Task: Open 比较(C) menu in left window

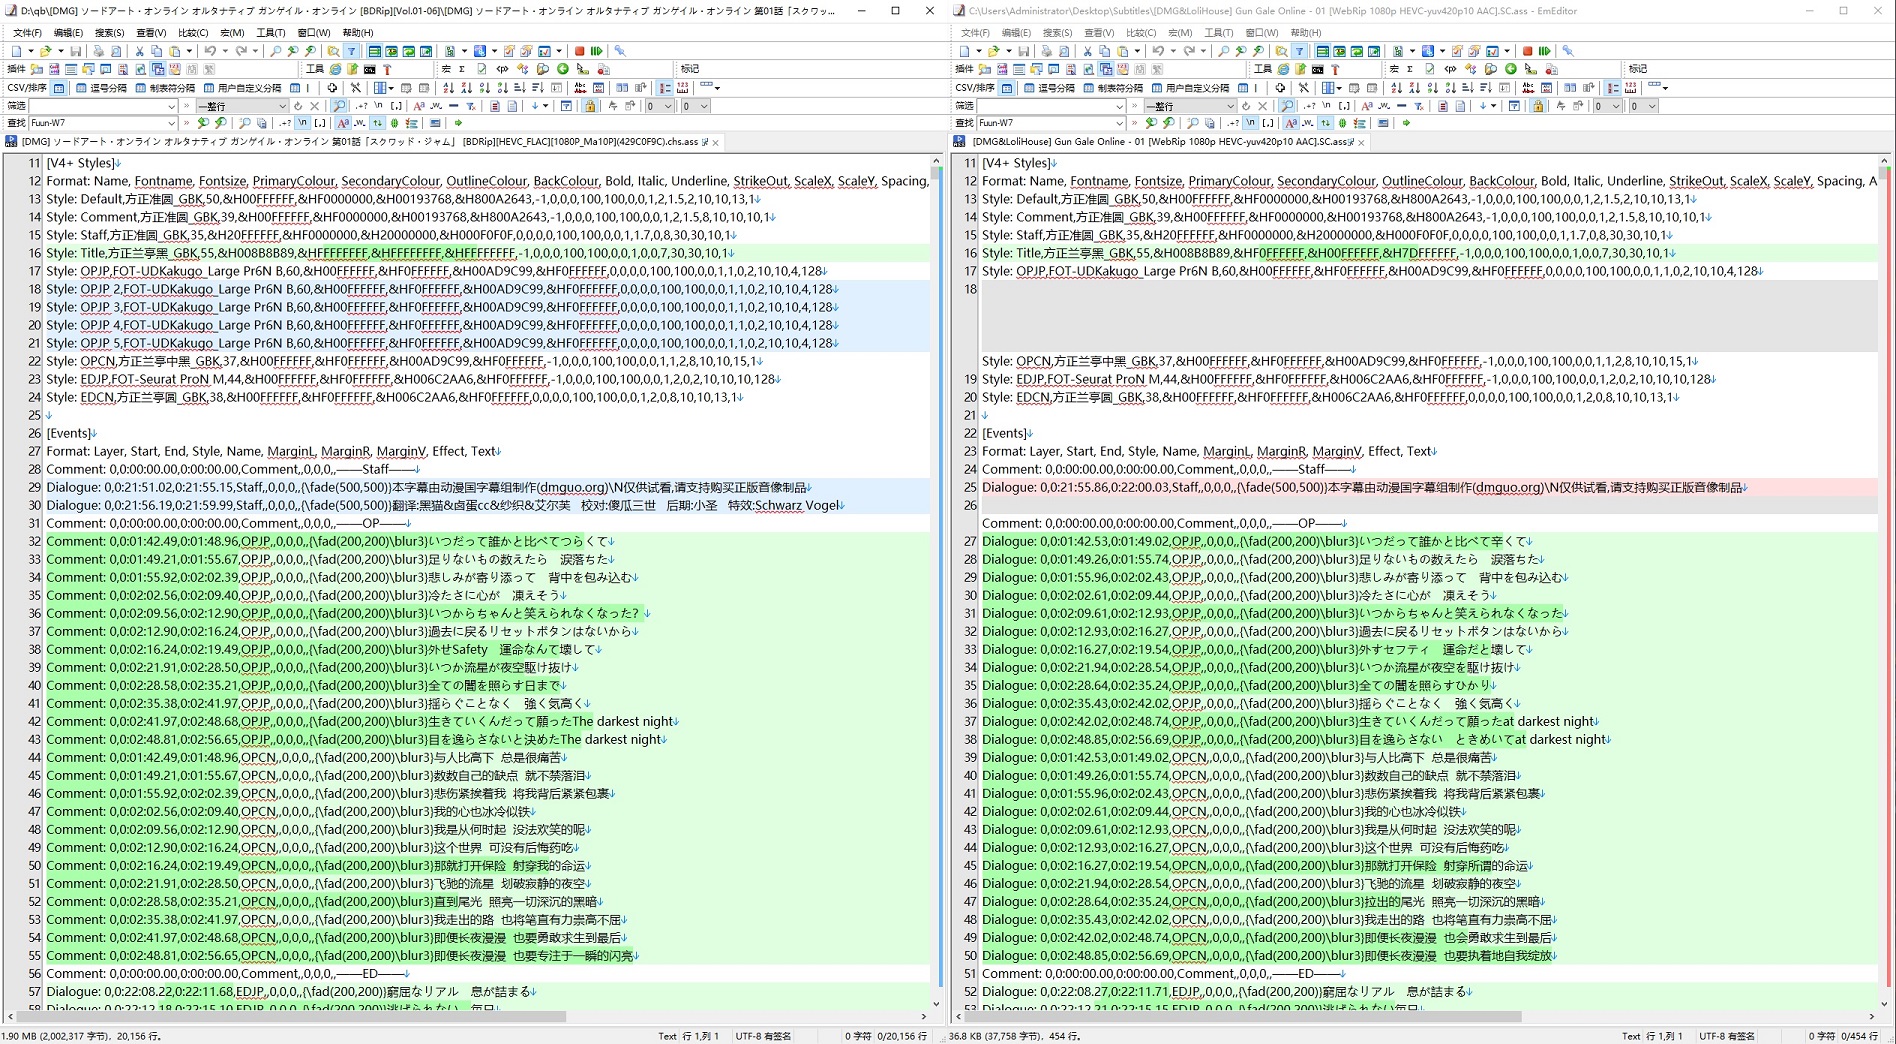Action: (x=193, y=33)
